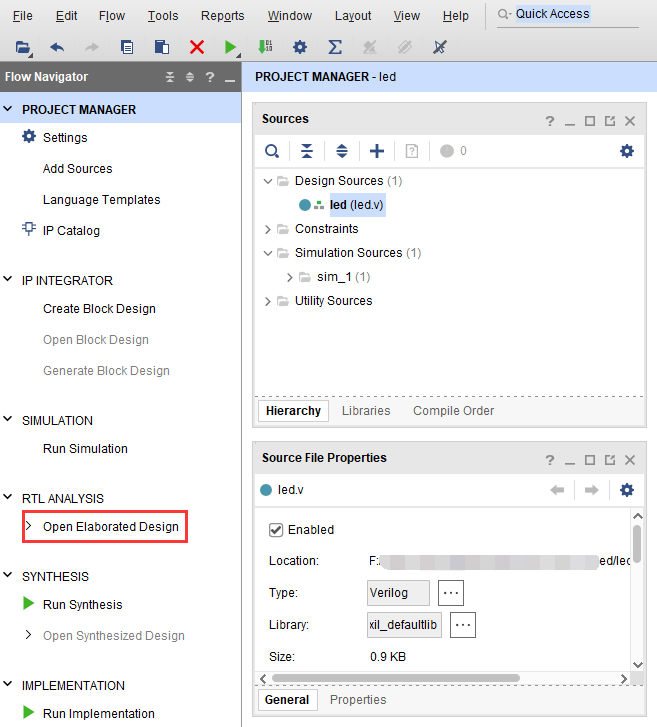Collapse the RTL ANALYSIS section
657x727 pixels.
tap(8, 497)
